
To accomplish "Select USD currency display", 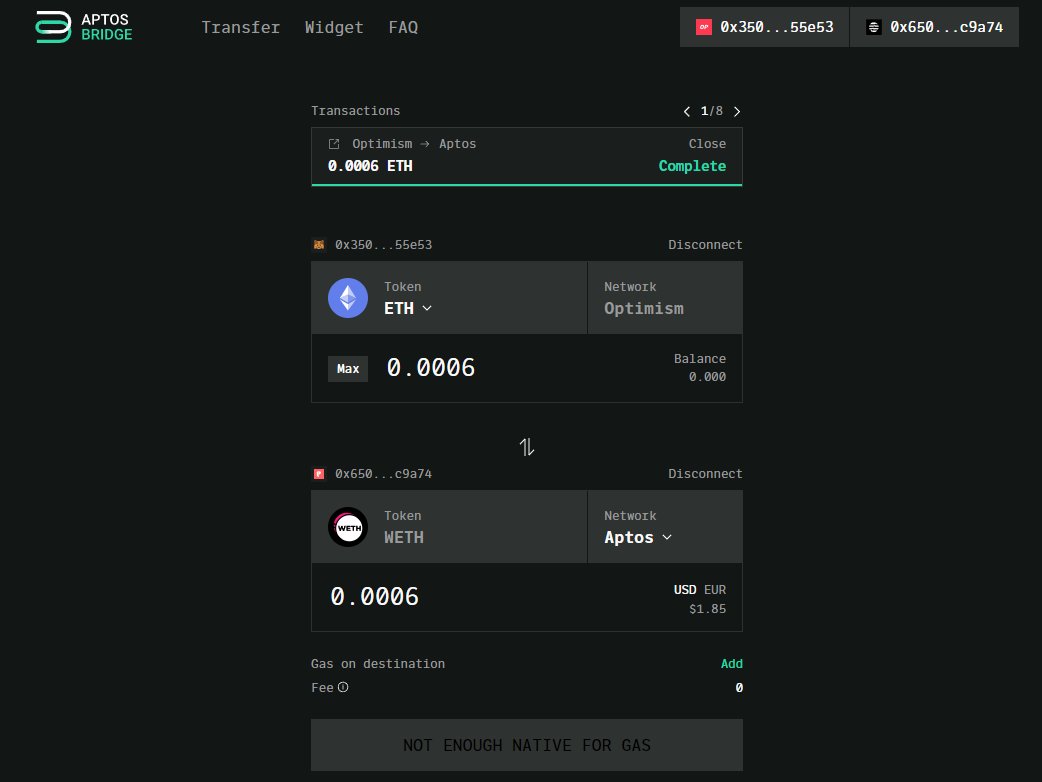I will click(x=685, y=590).
